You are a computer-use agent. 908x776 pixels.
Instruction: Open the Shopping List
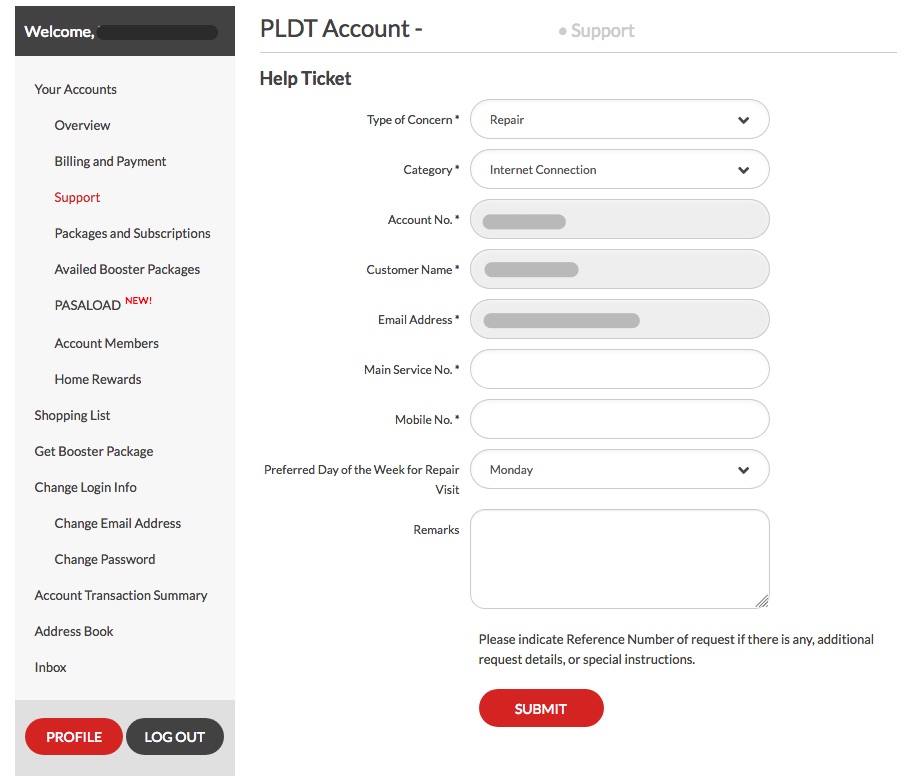[72, 415]
